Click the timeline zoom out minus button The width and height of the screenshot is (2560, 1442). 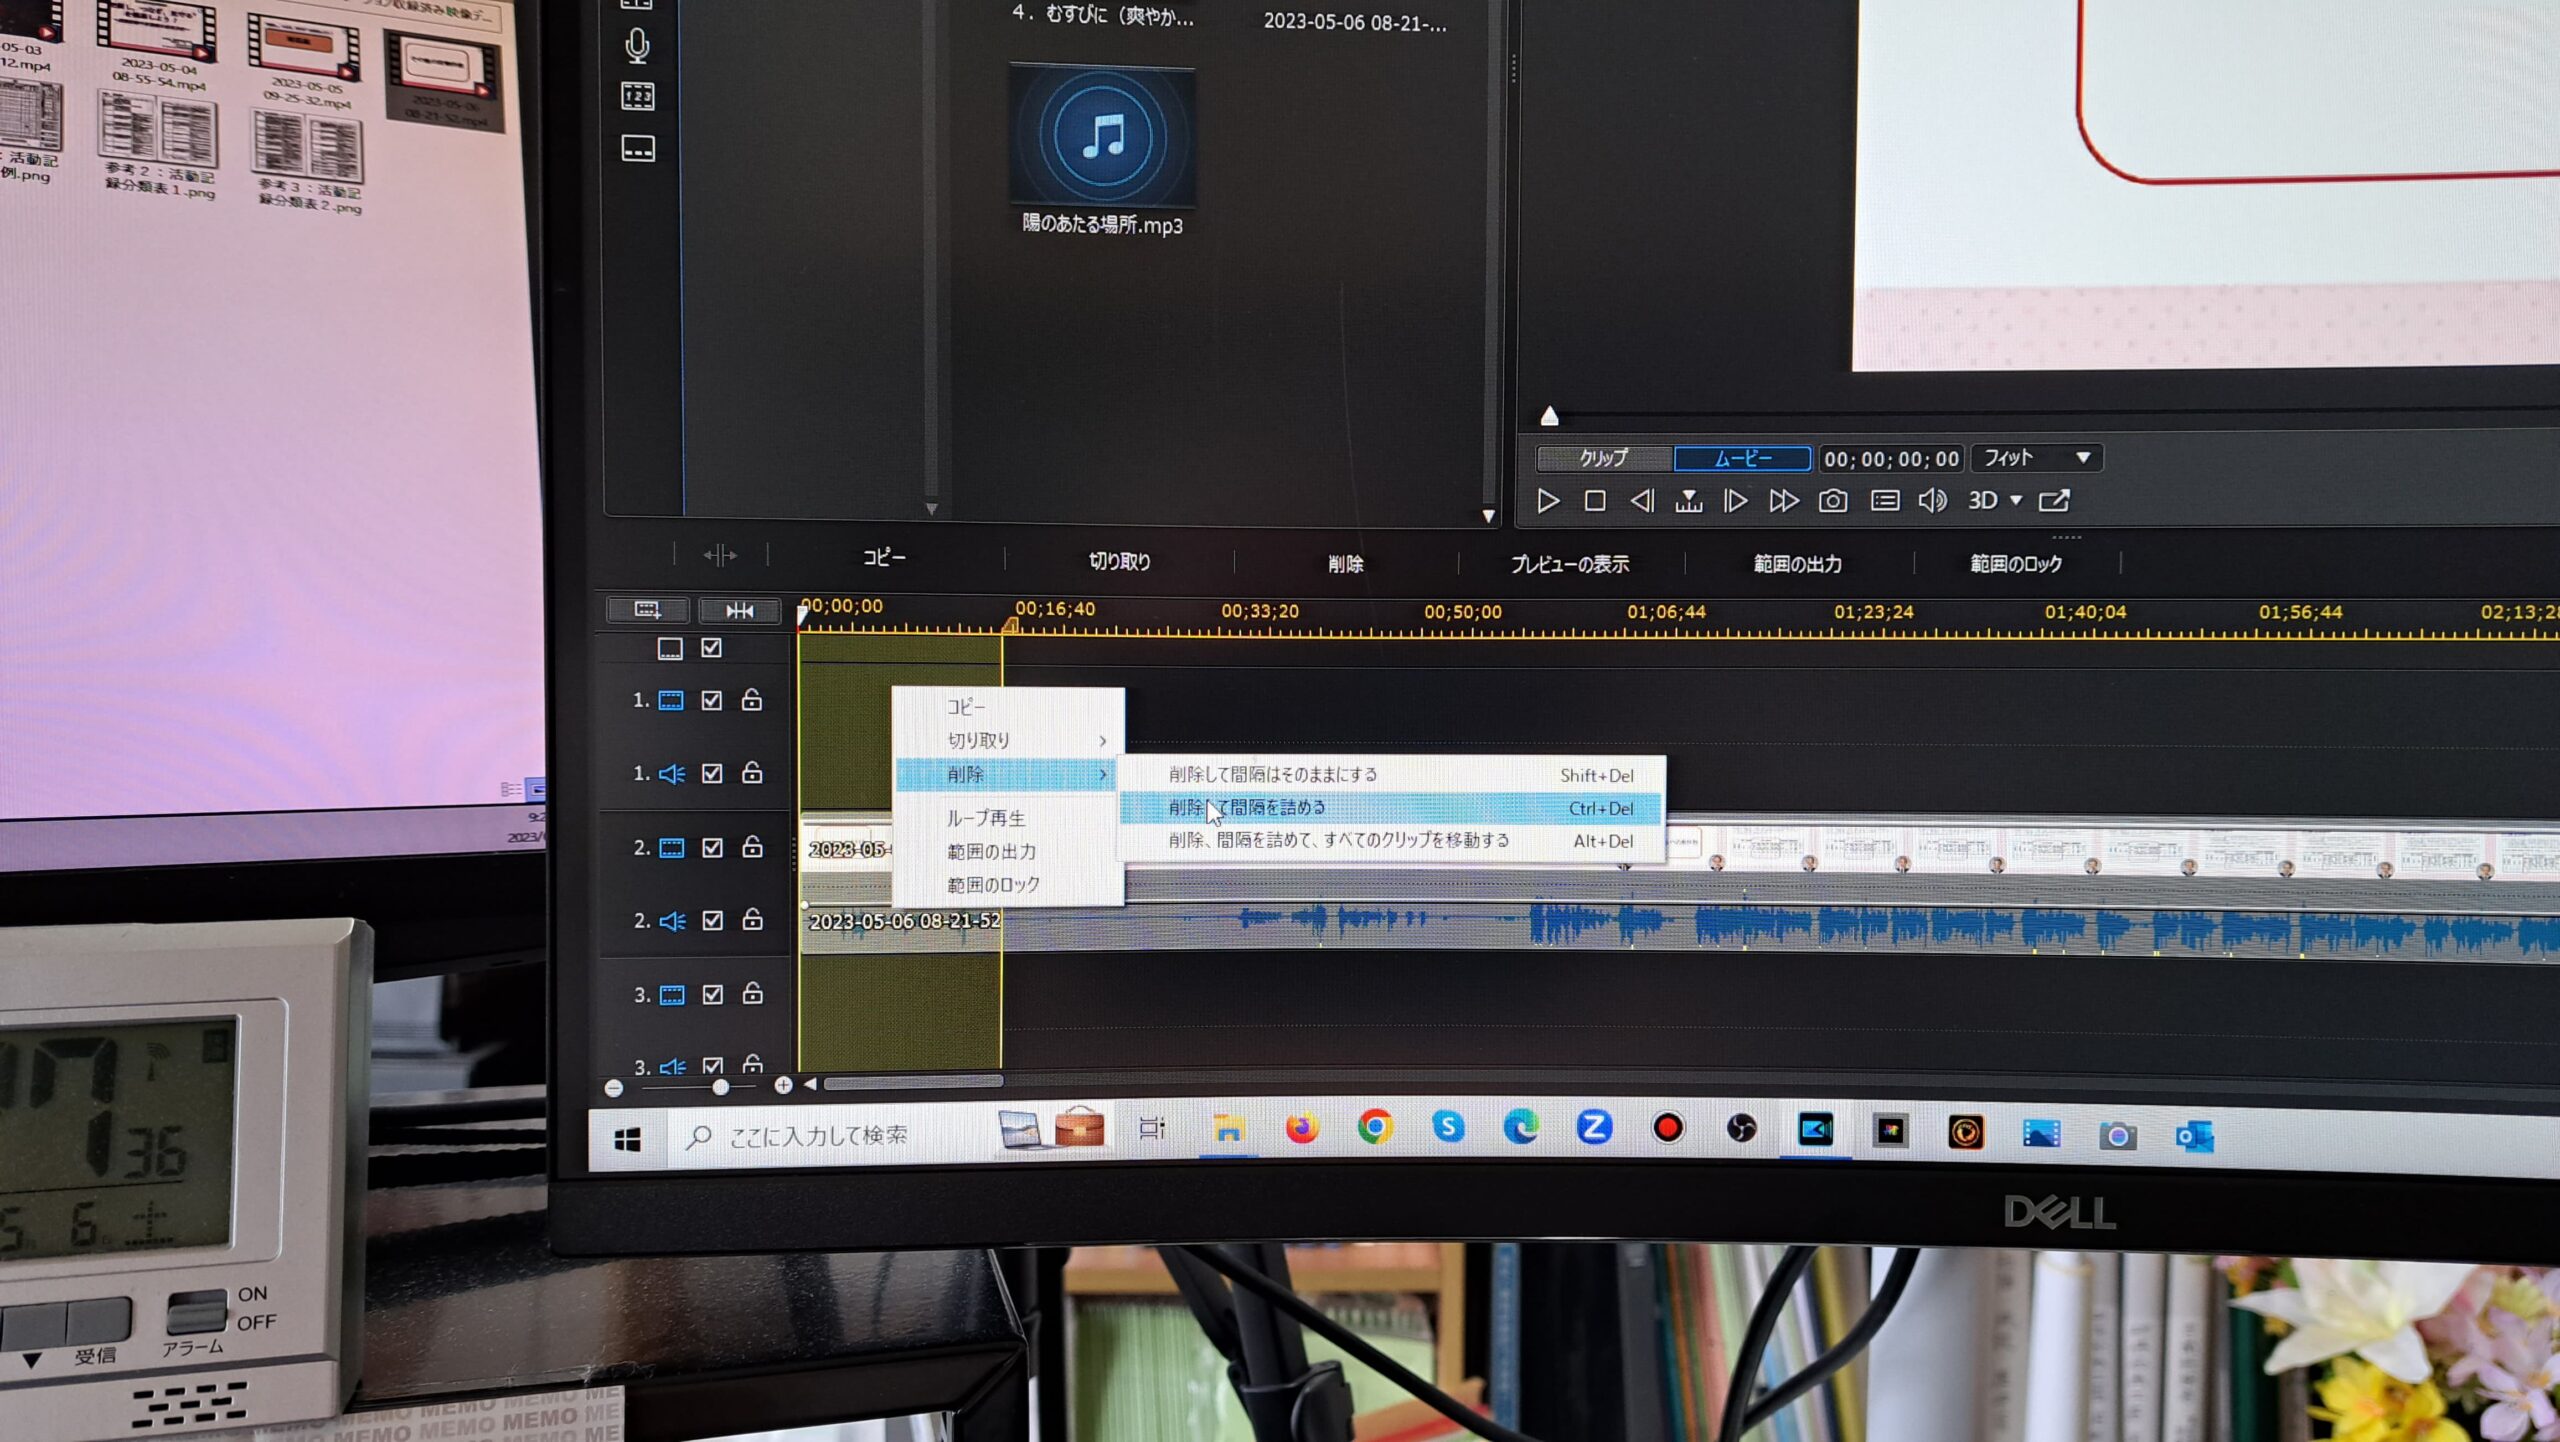pyautogui.click(x=614, y=1088)
